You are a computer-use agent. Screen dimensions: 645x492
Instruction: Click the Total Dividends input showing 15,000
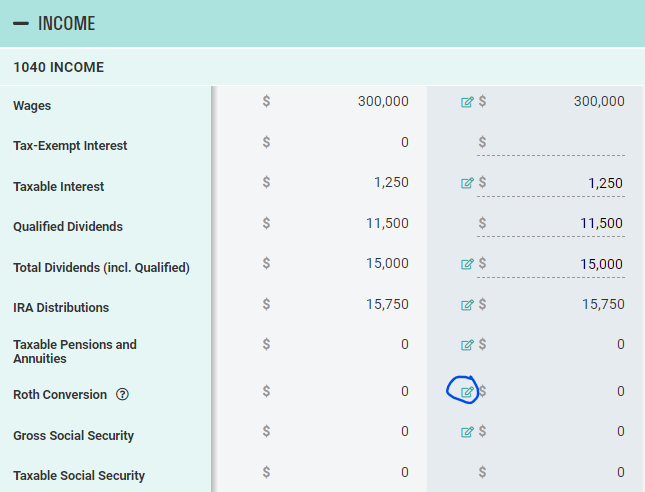[557, 265]
